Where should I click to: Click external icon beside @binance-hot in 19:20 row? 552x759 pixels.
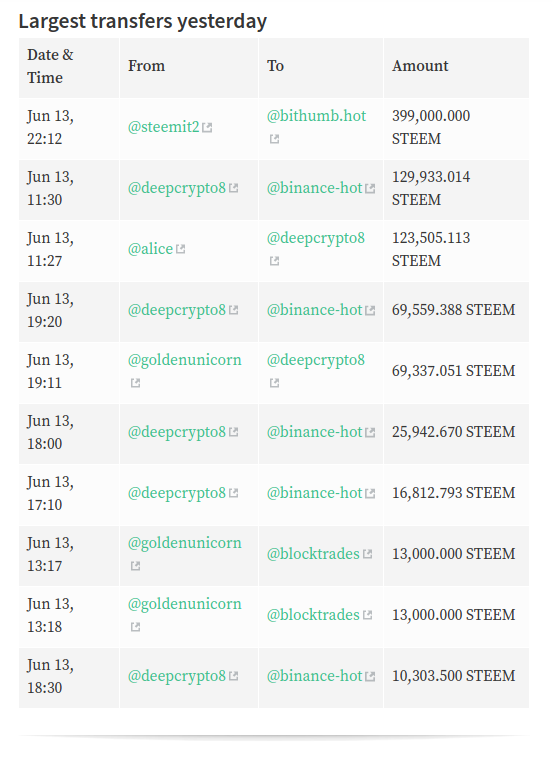[x=370, y=310]
